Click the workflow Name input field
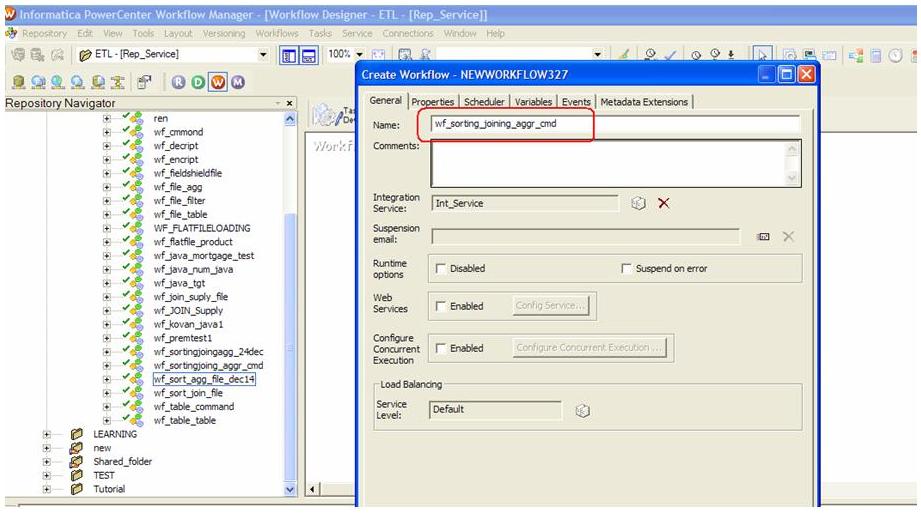This screenshot has height=516, width=921. tap(615, 124)
